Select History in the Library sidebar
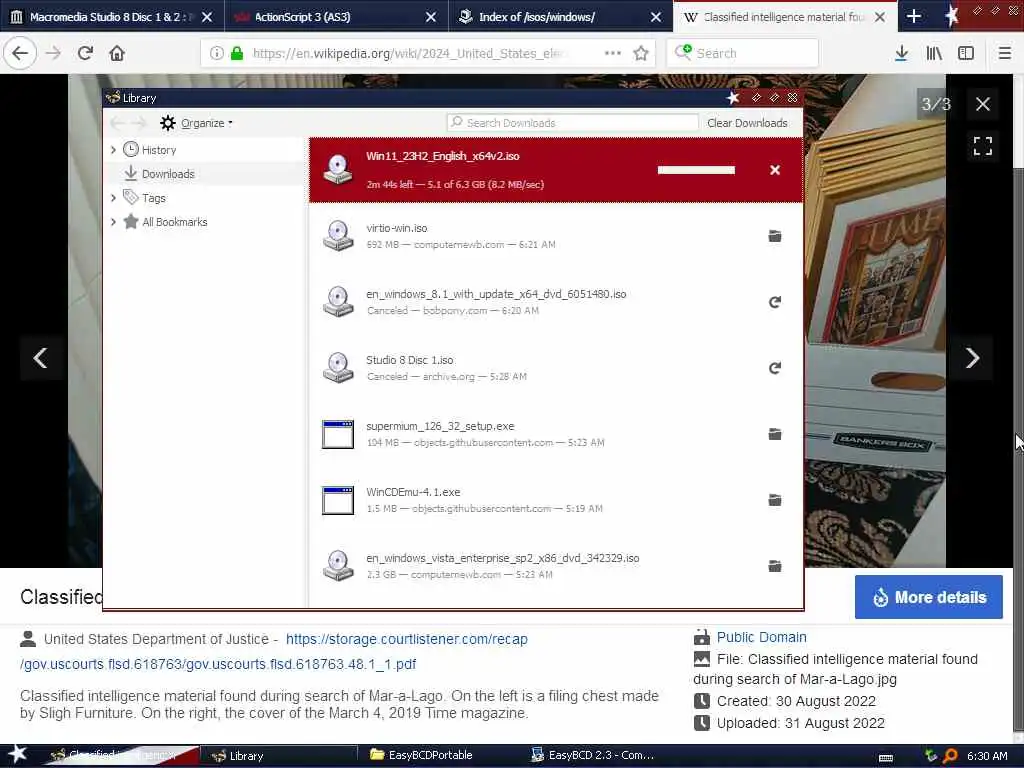 click(x=159, y=150)
